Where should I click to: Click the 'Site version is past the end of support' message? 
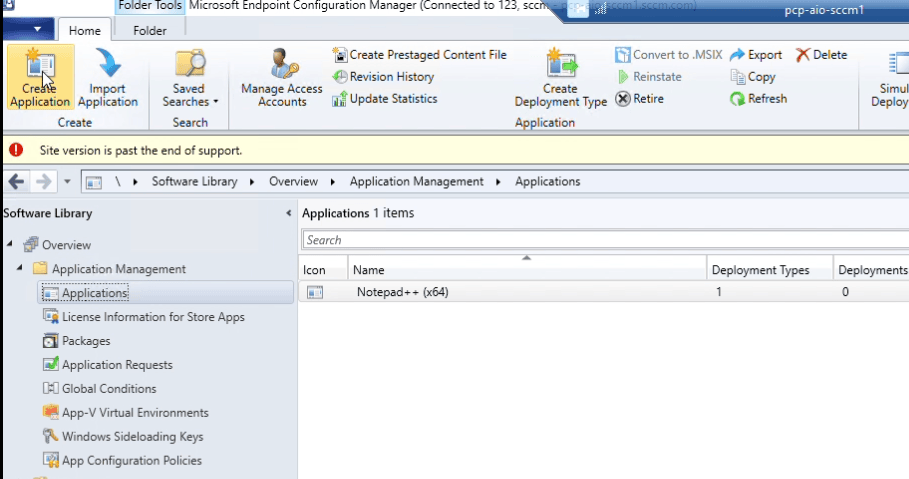click(x=141, y=150)
